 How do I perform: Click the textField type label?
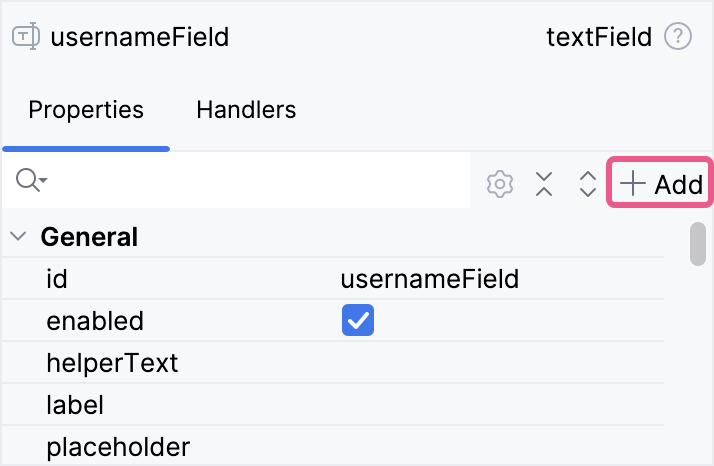599,38
